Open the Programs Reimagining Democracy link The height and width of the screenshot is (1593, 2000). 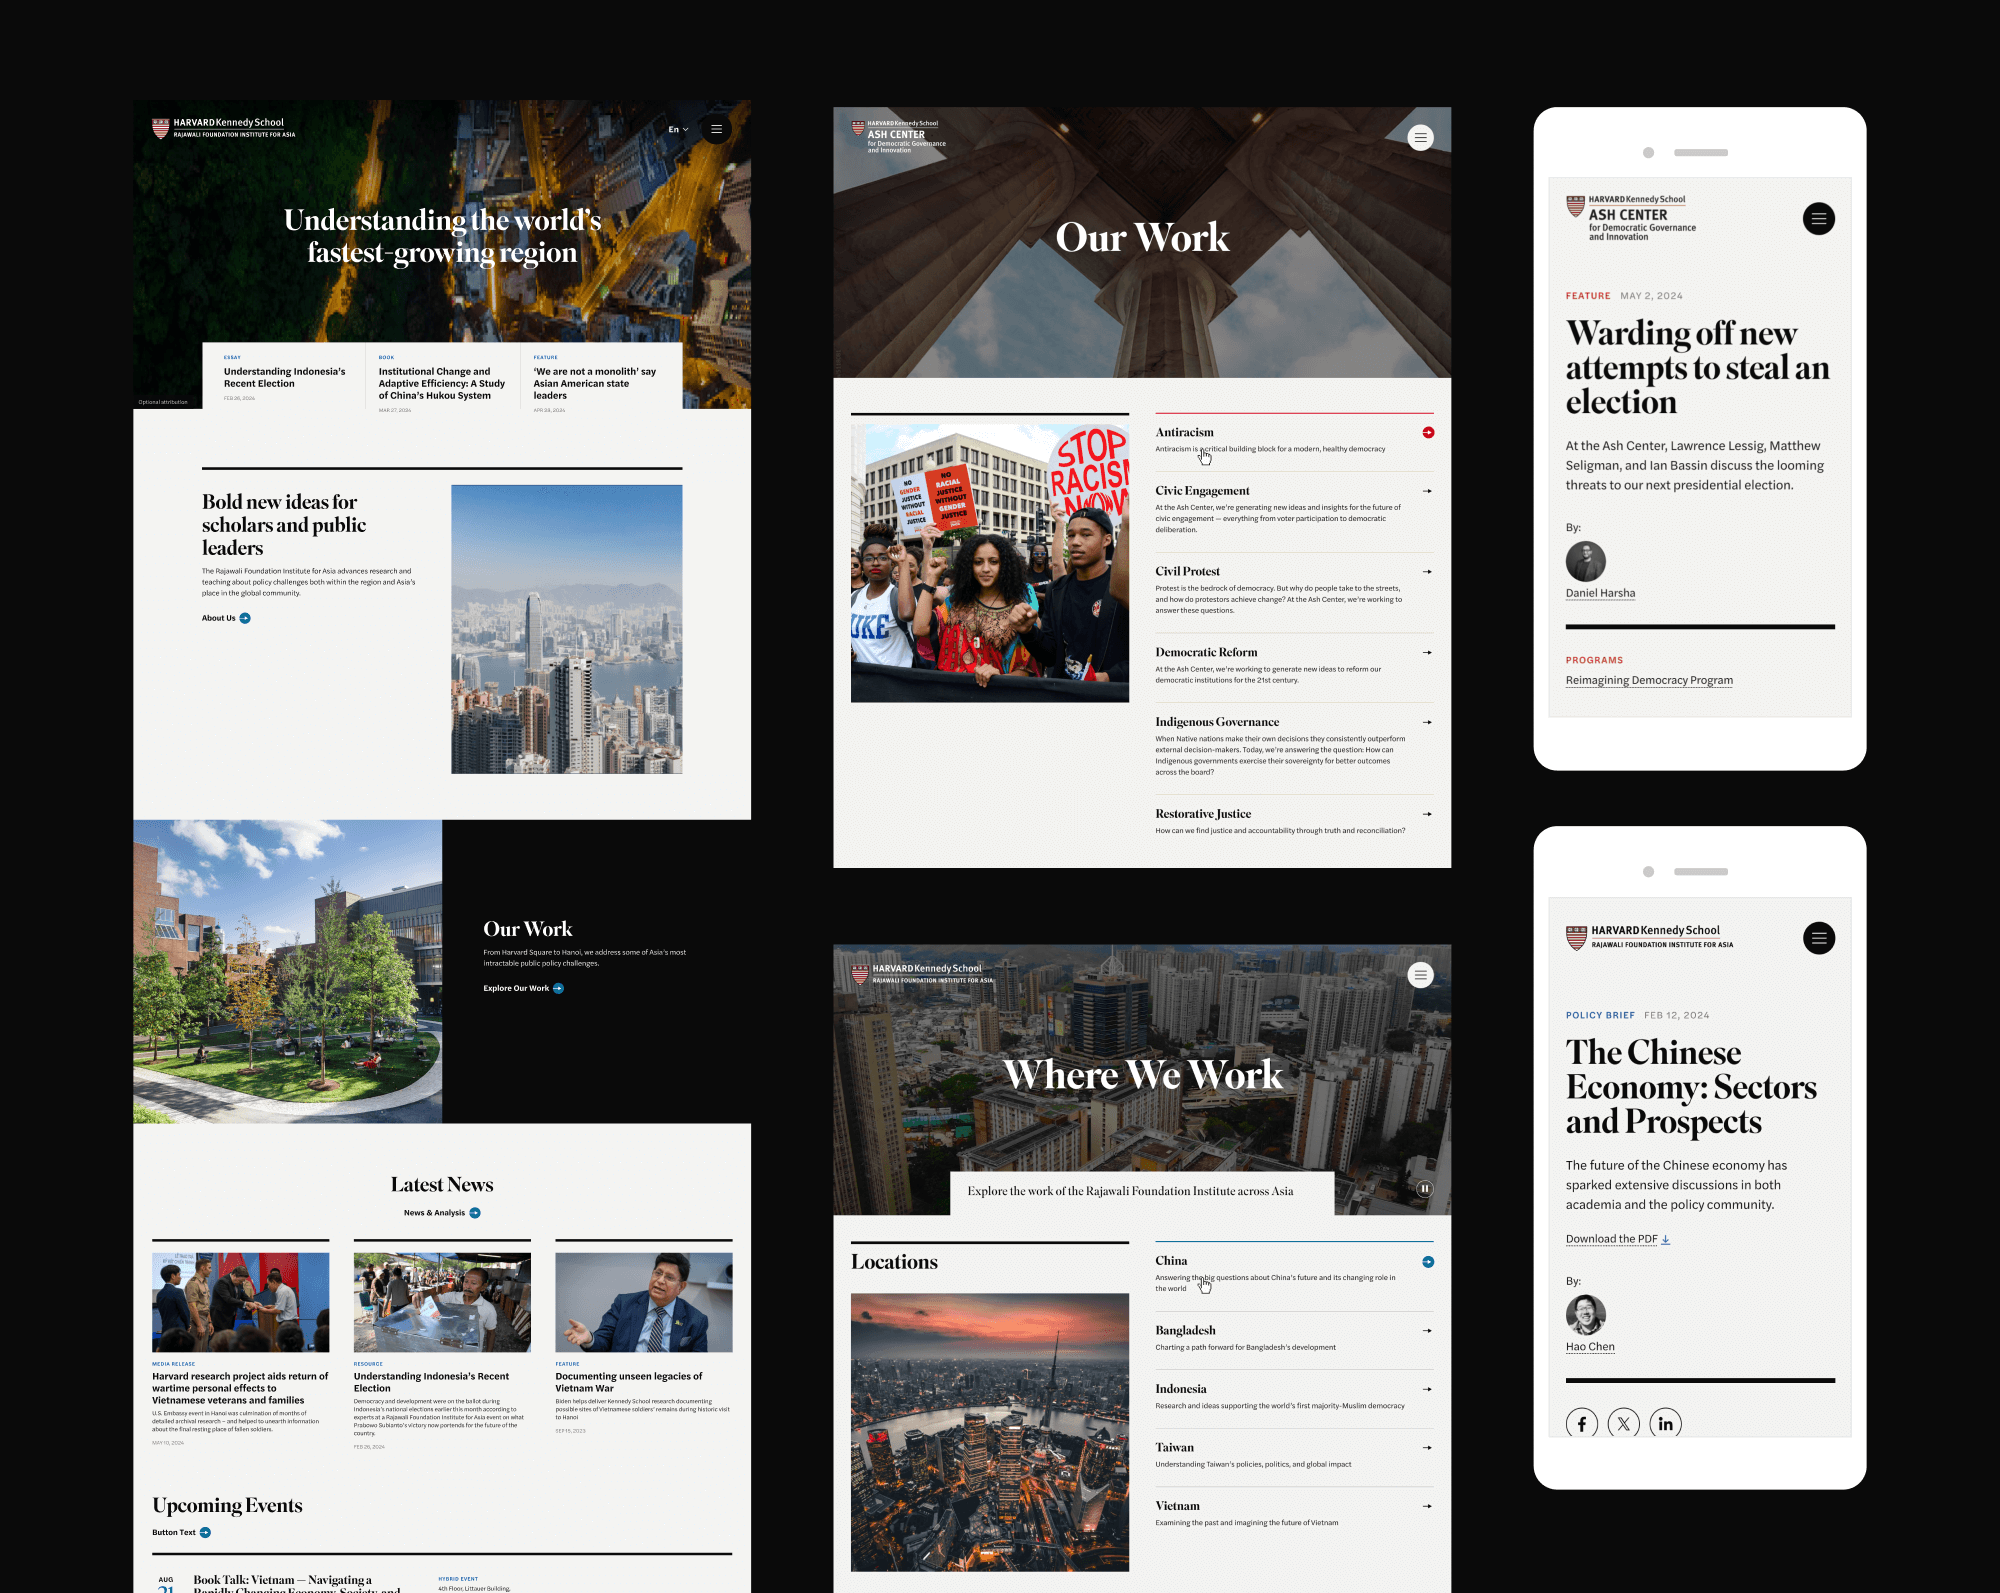pos(1647,679)
